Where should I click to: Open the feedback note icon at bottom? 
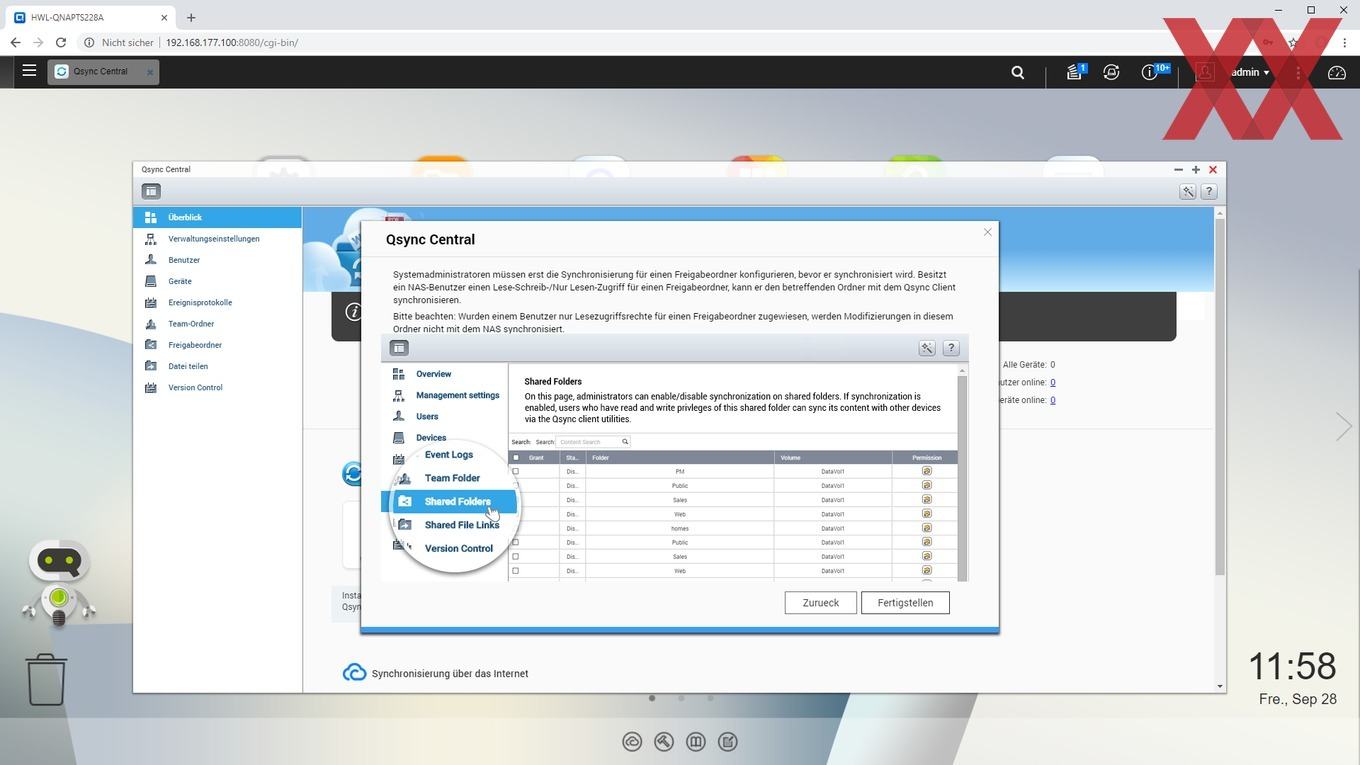point(728,741)
